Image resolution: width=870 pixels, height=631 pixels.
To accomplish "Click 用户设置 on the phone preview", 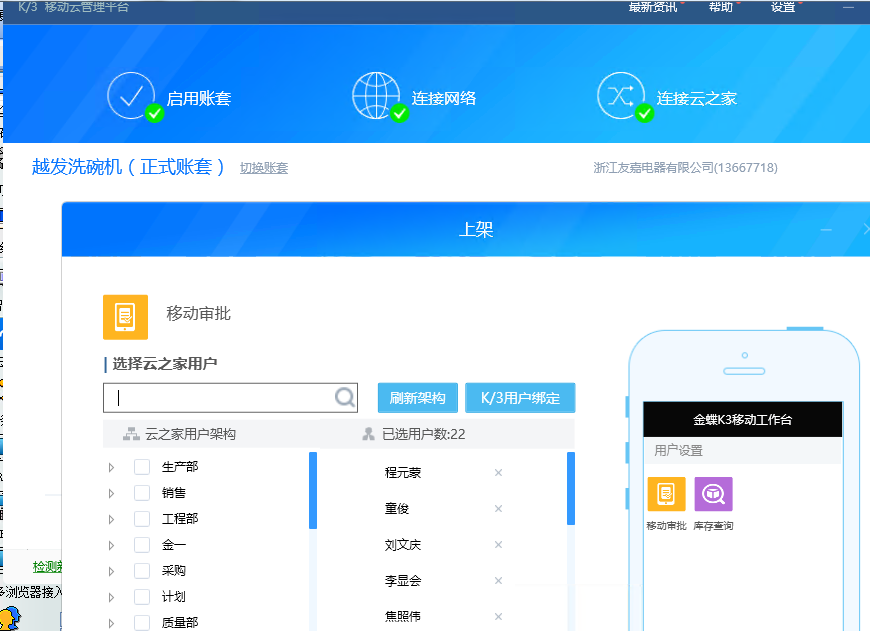I will coord(678,450).
